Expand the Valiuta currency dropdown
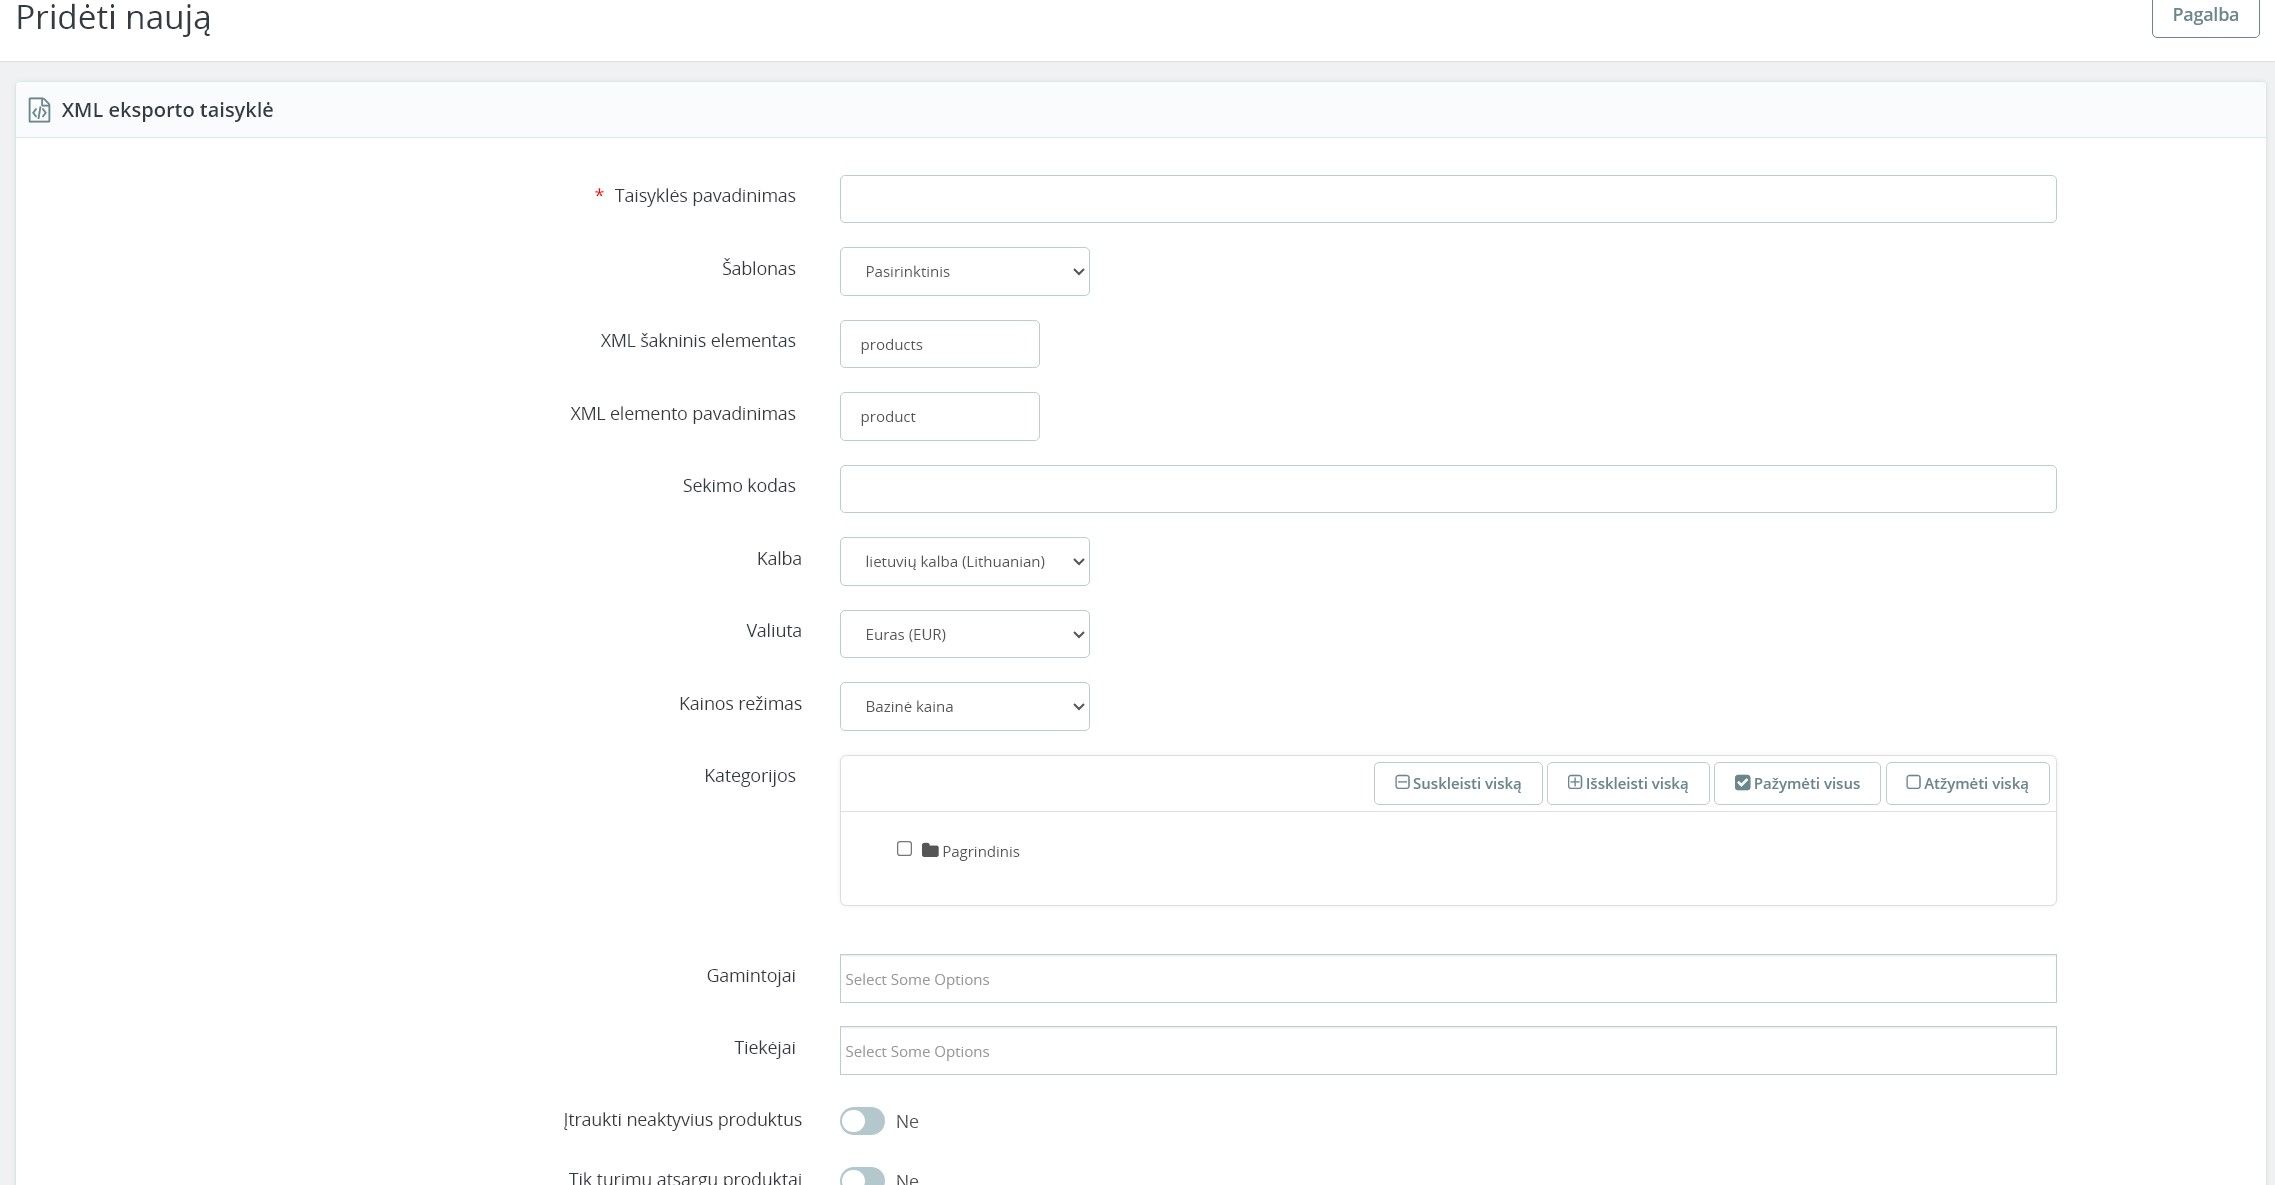The height and width of the screenshot is (1185, 2275). (x=964, y=634)
